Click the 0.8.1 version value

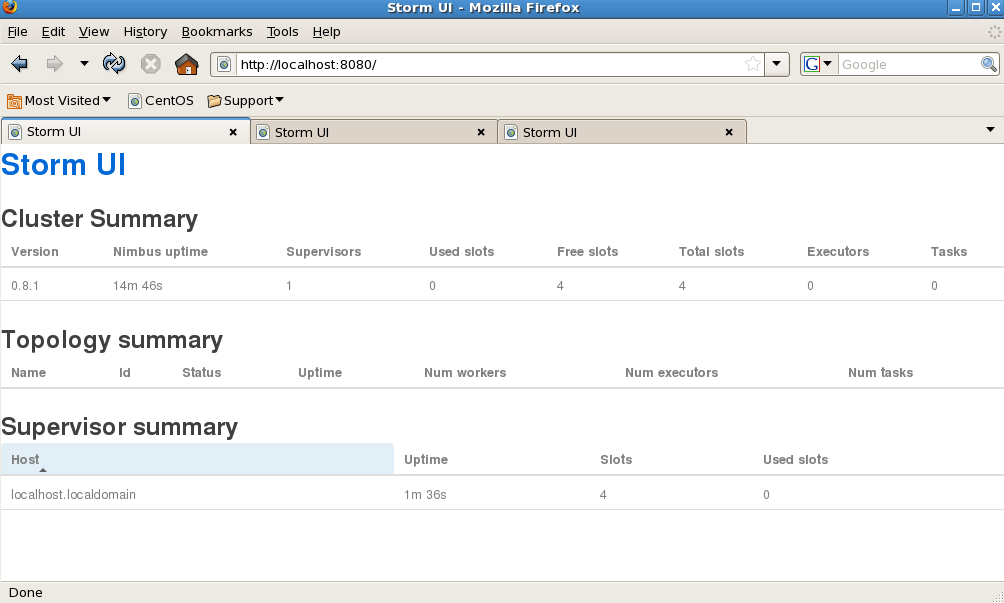coord(25,285)
